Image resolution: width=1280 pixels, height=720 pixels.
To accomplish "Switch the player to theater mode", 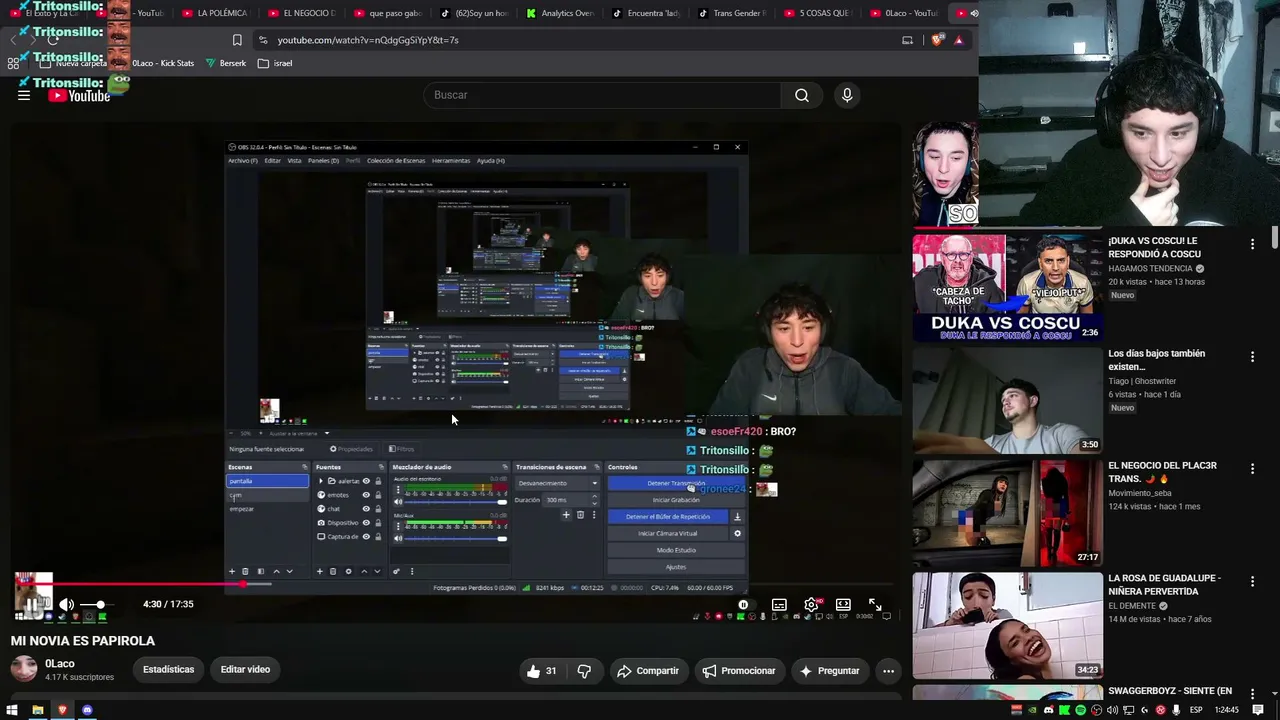I will point(843,605).
